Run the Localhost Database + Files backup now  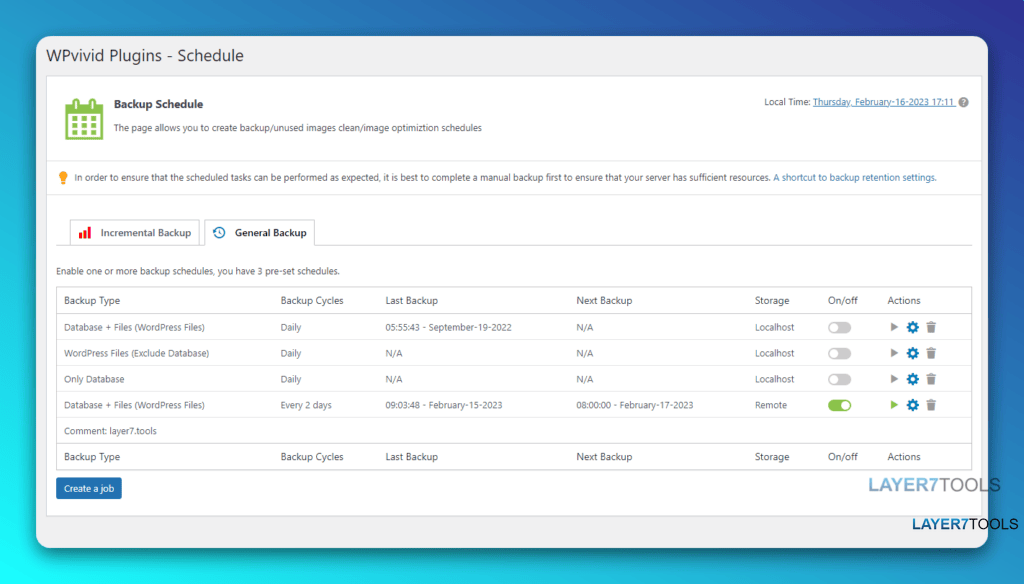tap(893, 327)
